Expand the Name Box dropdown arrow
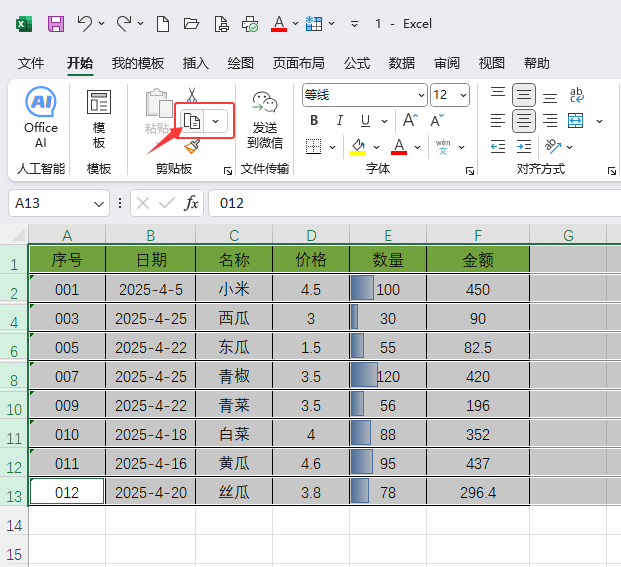The width and height of the screenshot is (621, 567). 99,203
